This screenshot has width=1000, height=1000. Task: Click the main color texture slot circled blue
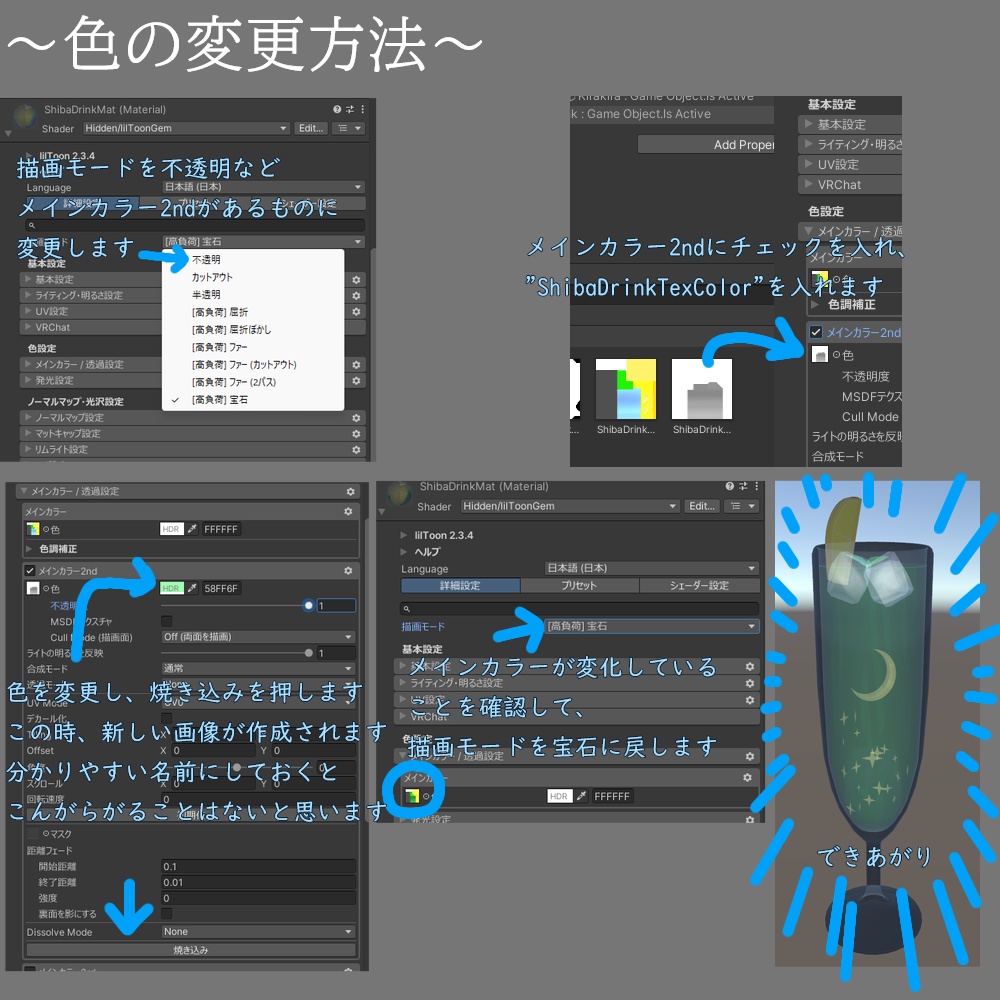tap(412, 796)
